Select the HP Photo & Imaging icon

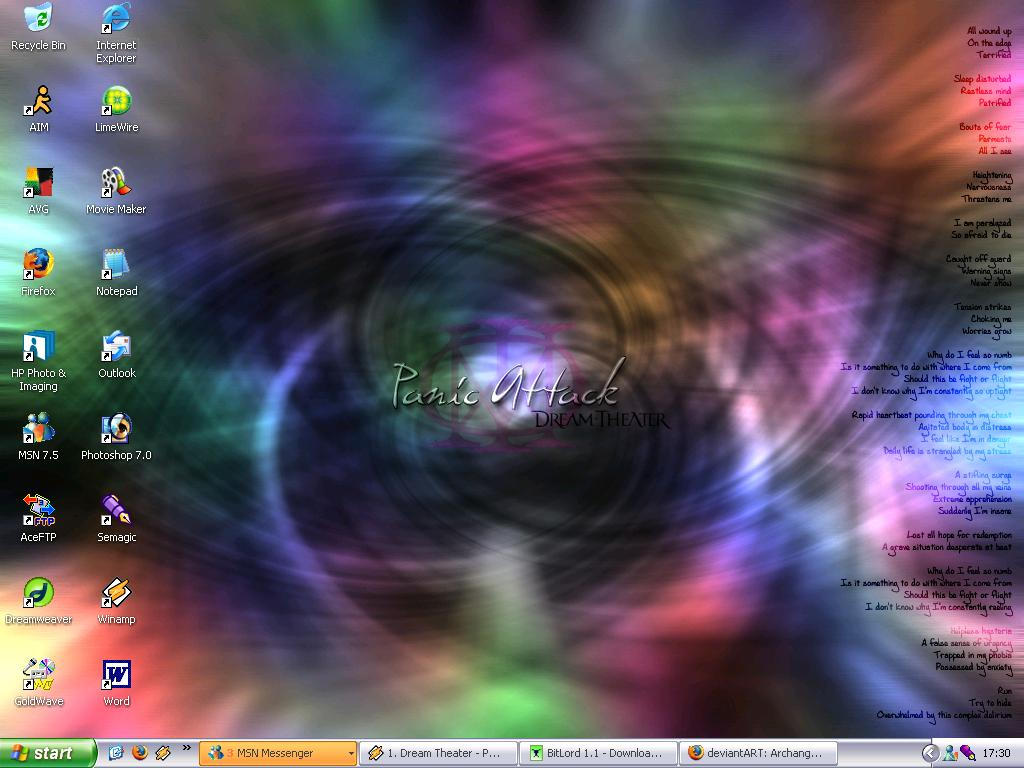tap(39, 361)
